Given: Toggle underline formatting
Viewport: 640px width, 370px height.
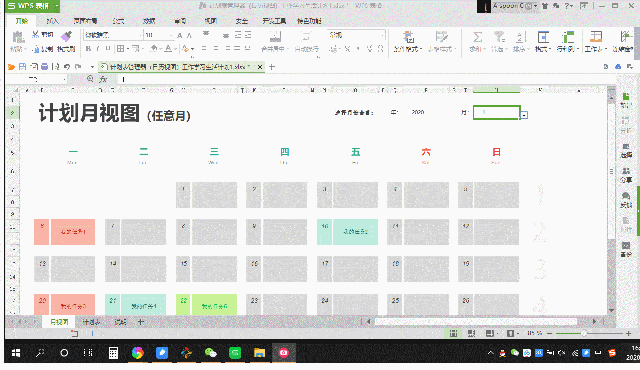Looking at the screenshot, I should [x=108, y=49].
